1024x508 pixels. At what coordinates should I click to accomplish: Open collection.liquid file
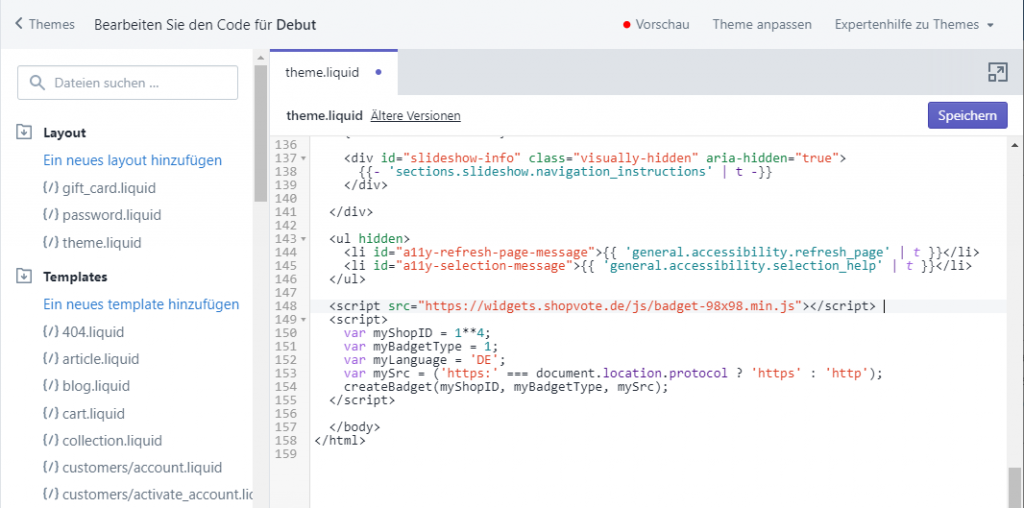112,441
